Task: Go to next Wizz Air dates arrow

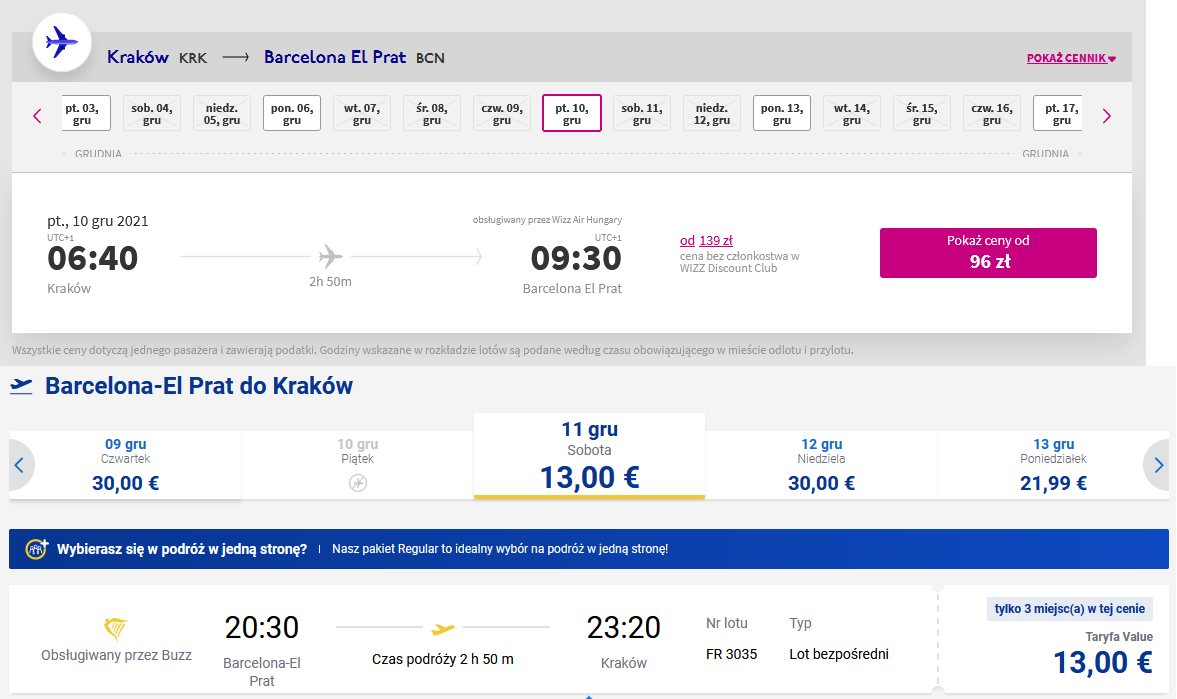Action: [1106, 116]
